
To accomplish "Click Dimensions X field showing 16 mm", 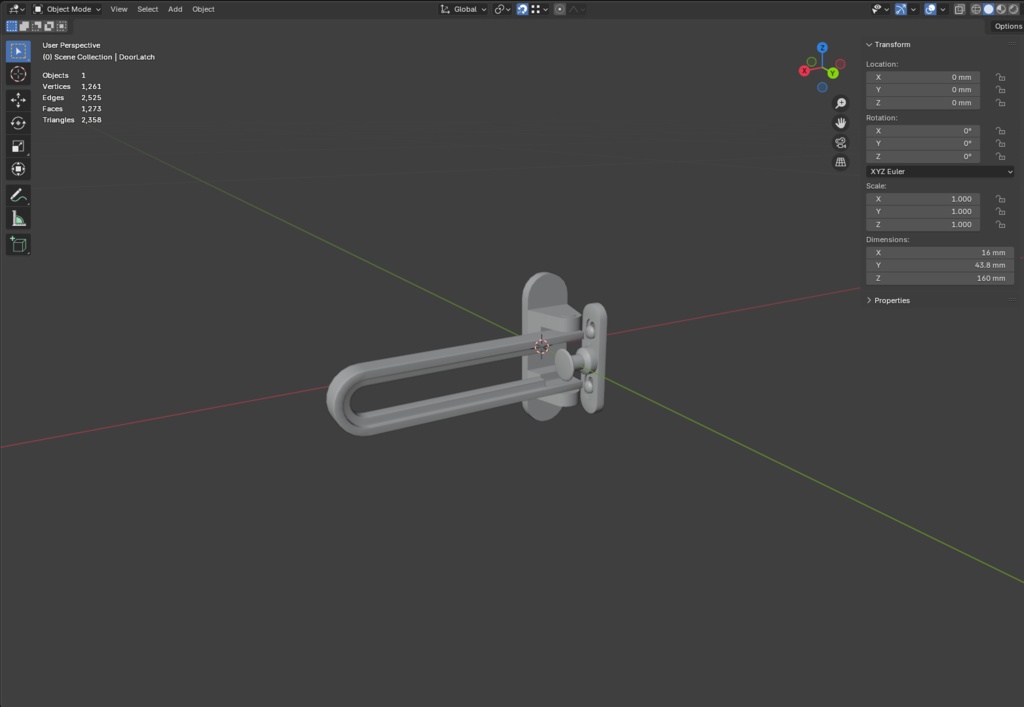I will [x=940, y=253].
